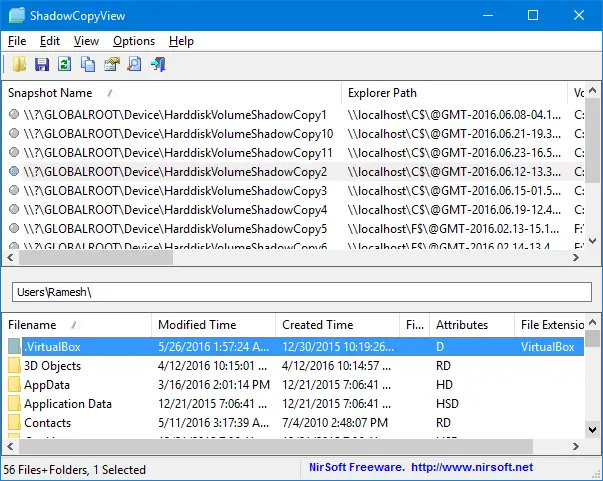Select the .VirtualBox filename
The image size is (603, 481).
[52, 347]
